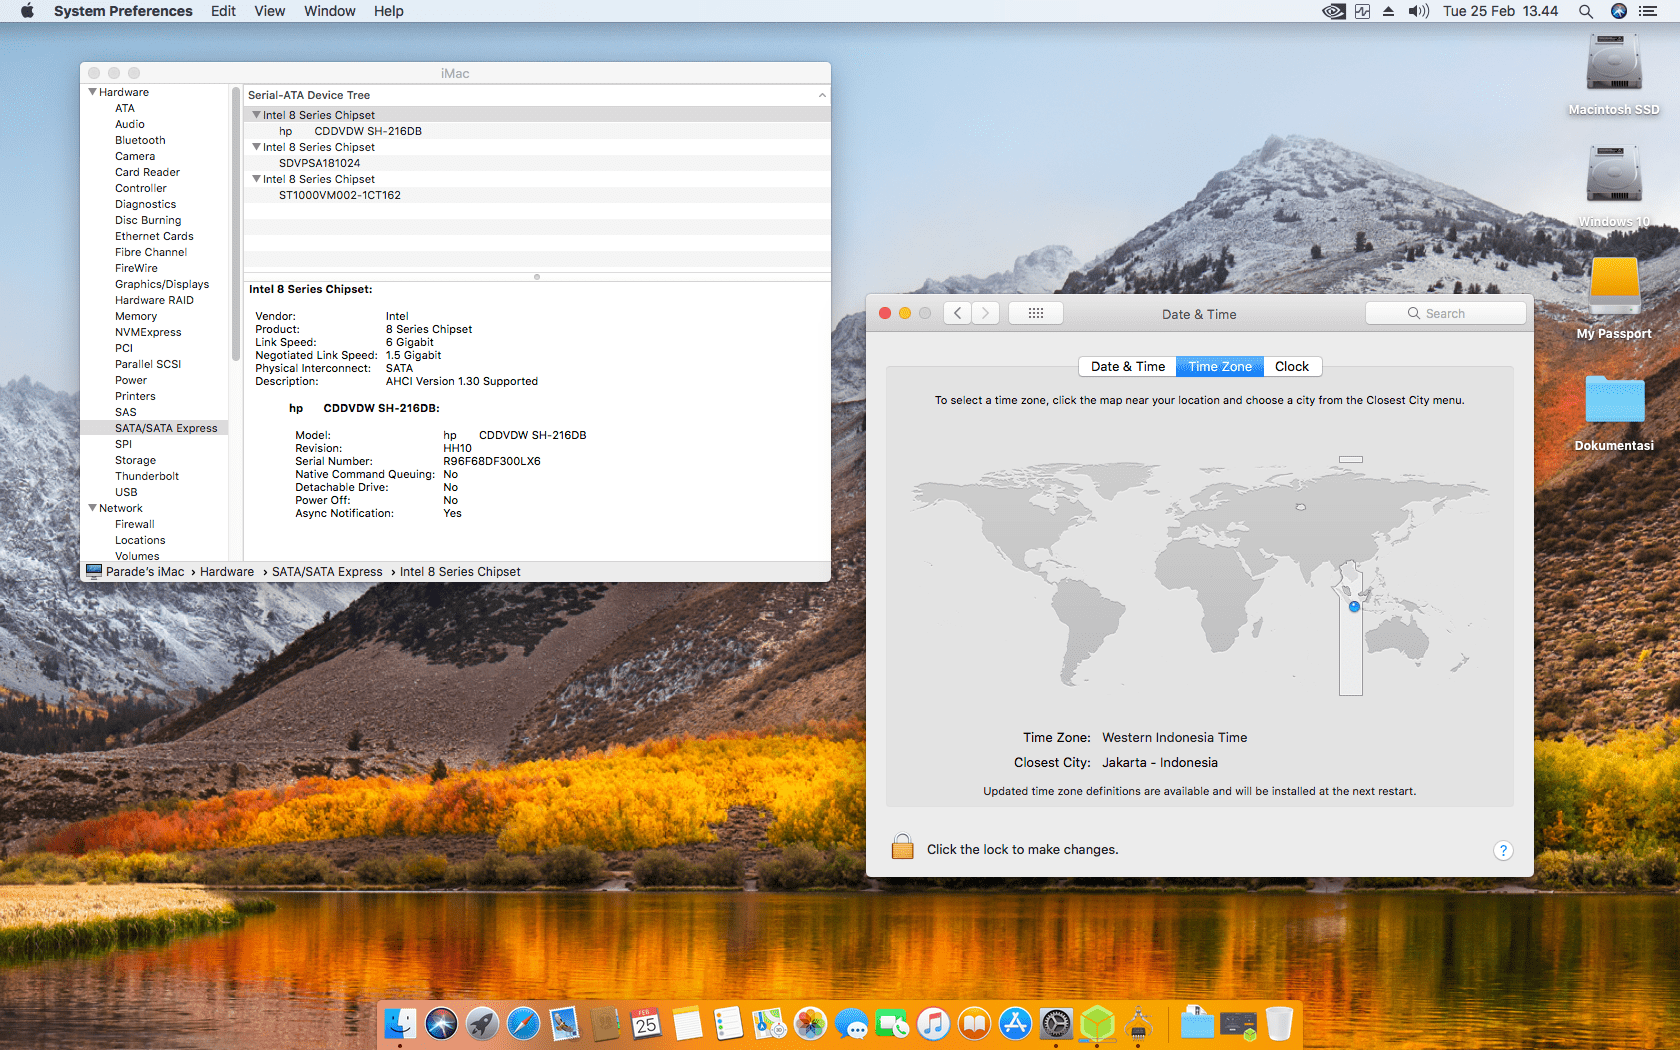Open the volume speaker menu

pos(1418,11)
